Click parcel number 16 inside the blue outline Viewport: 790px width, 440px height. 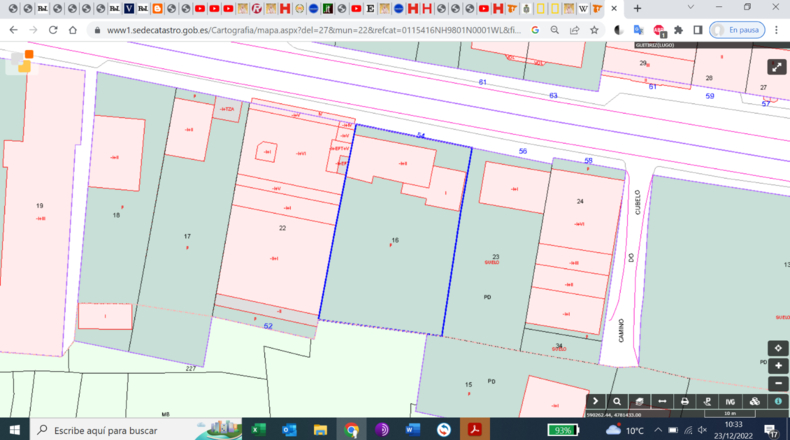pos(395,240)
